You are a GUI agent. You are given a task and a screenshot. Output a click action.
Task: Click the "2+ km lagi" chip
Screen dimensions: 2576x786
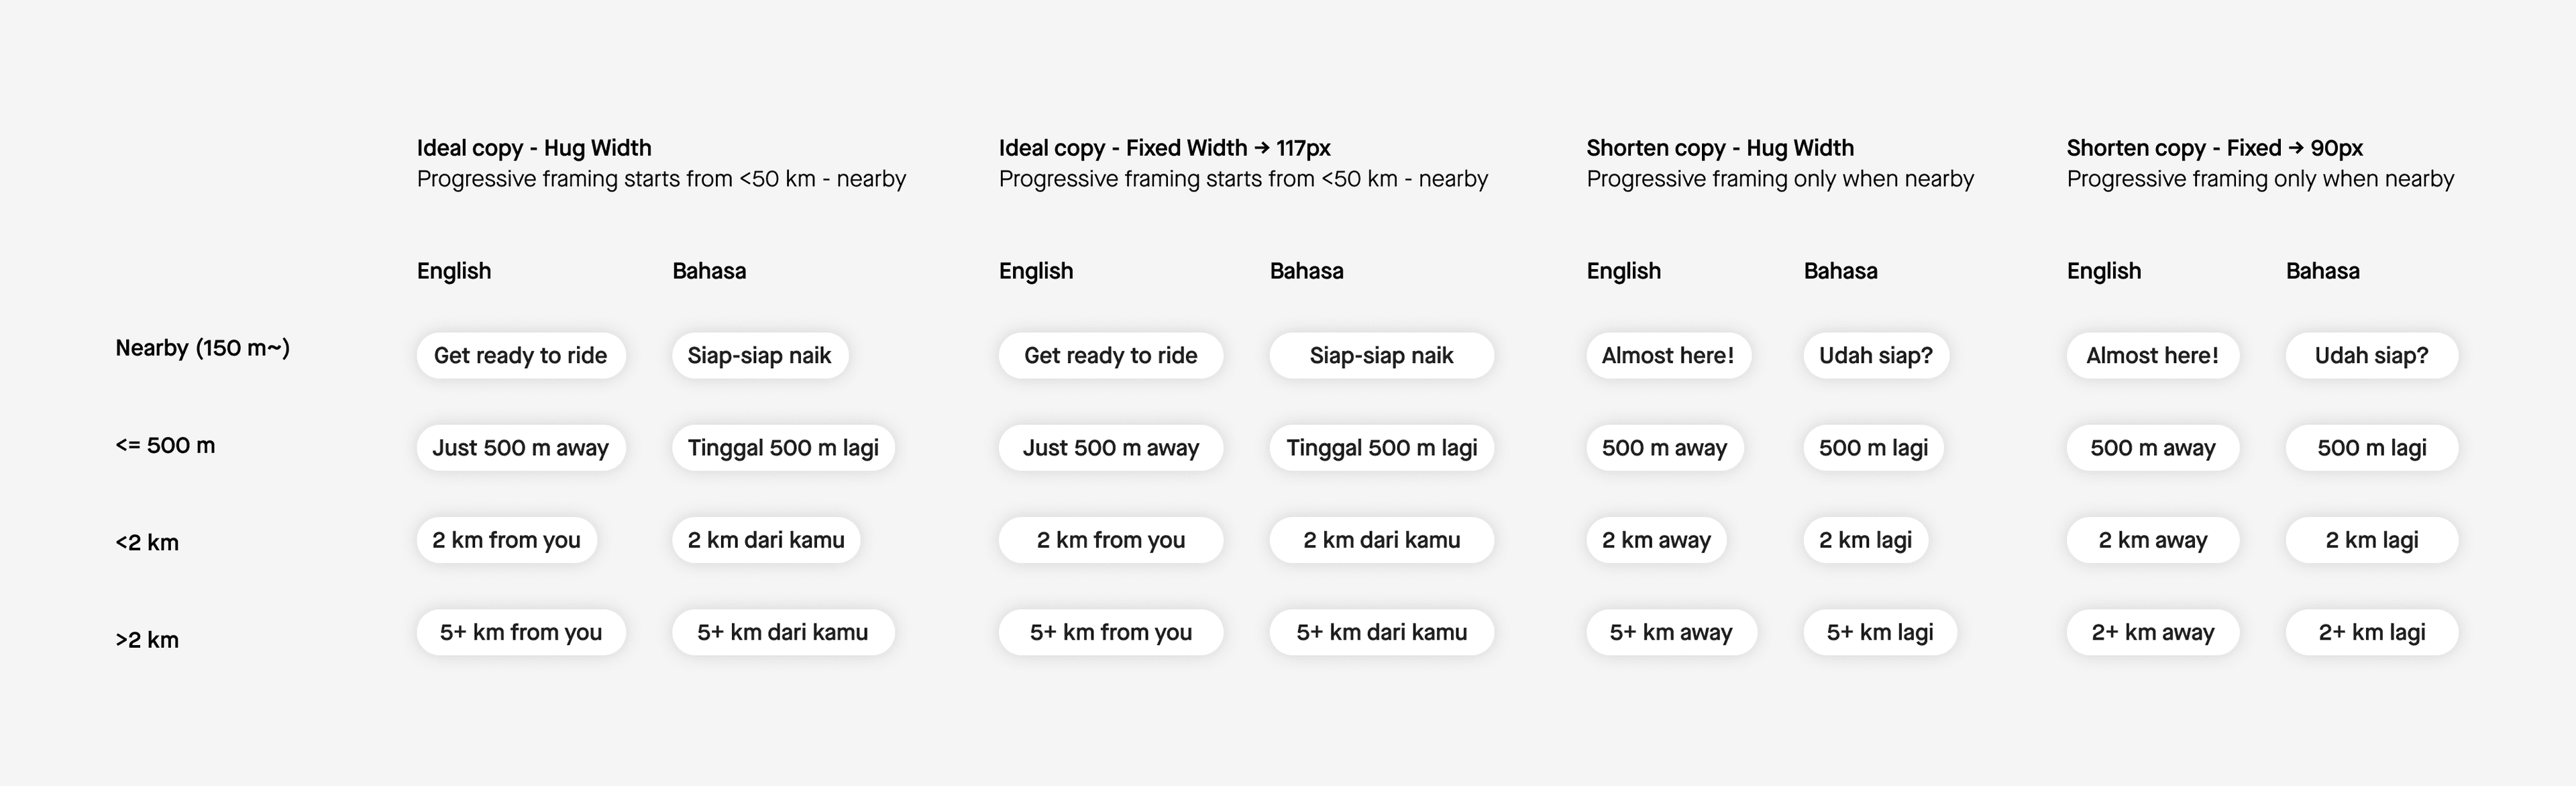[x=2371, y=632]
